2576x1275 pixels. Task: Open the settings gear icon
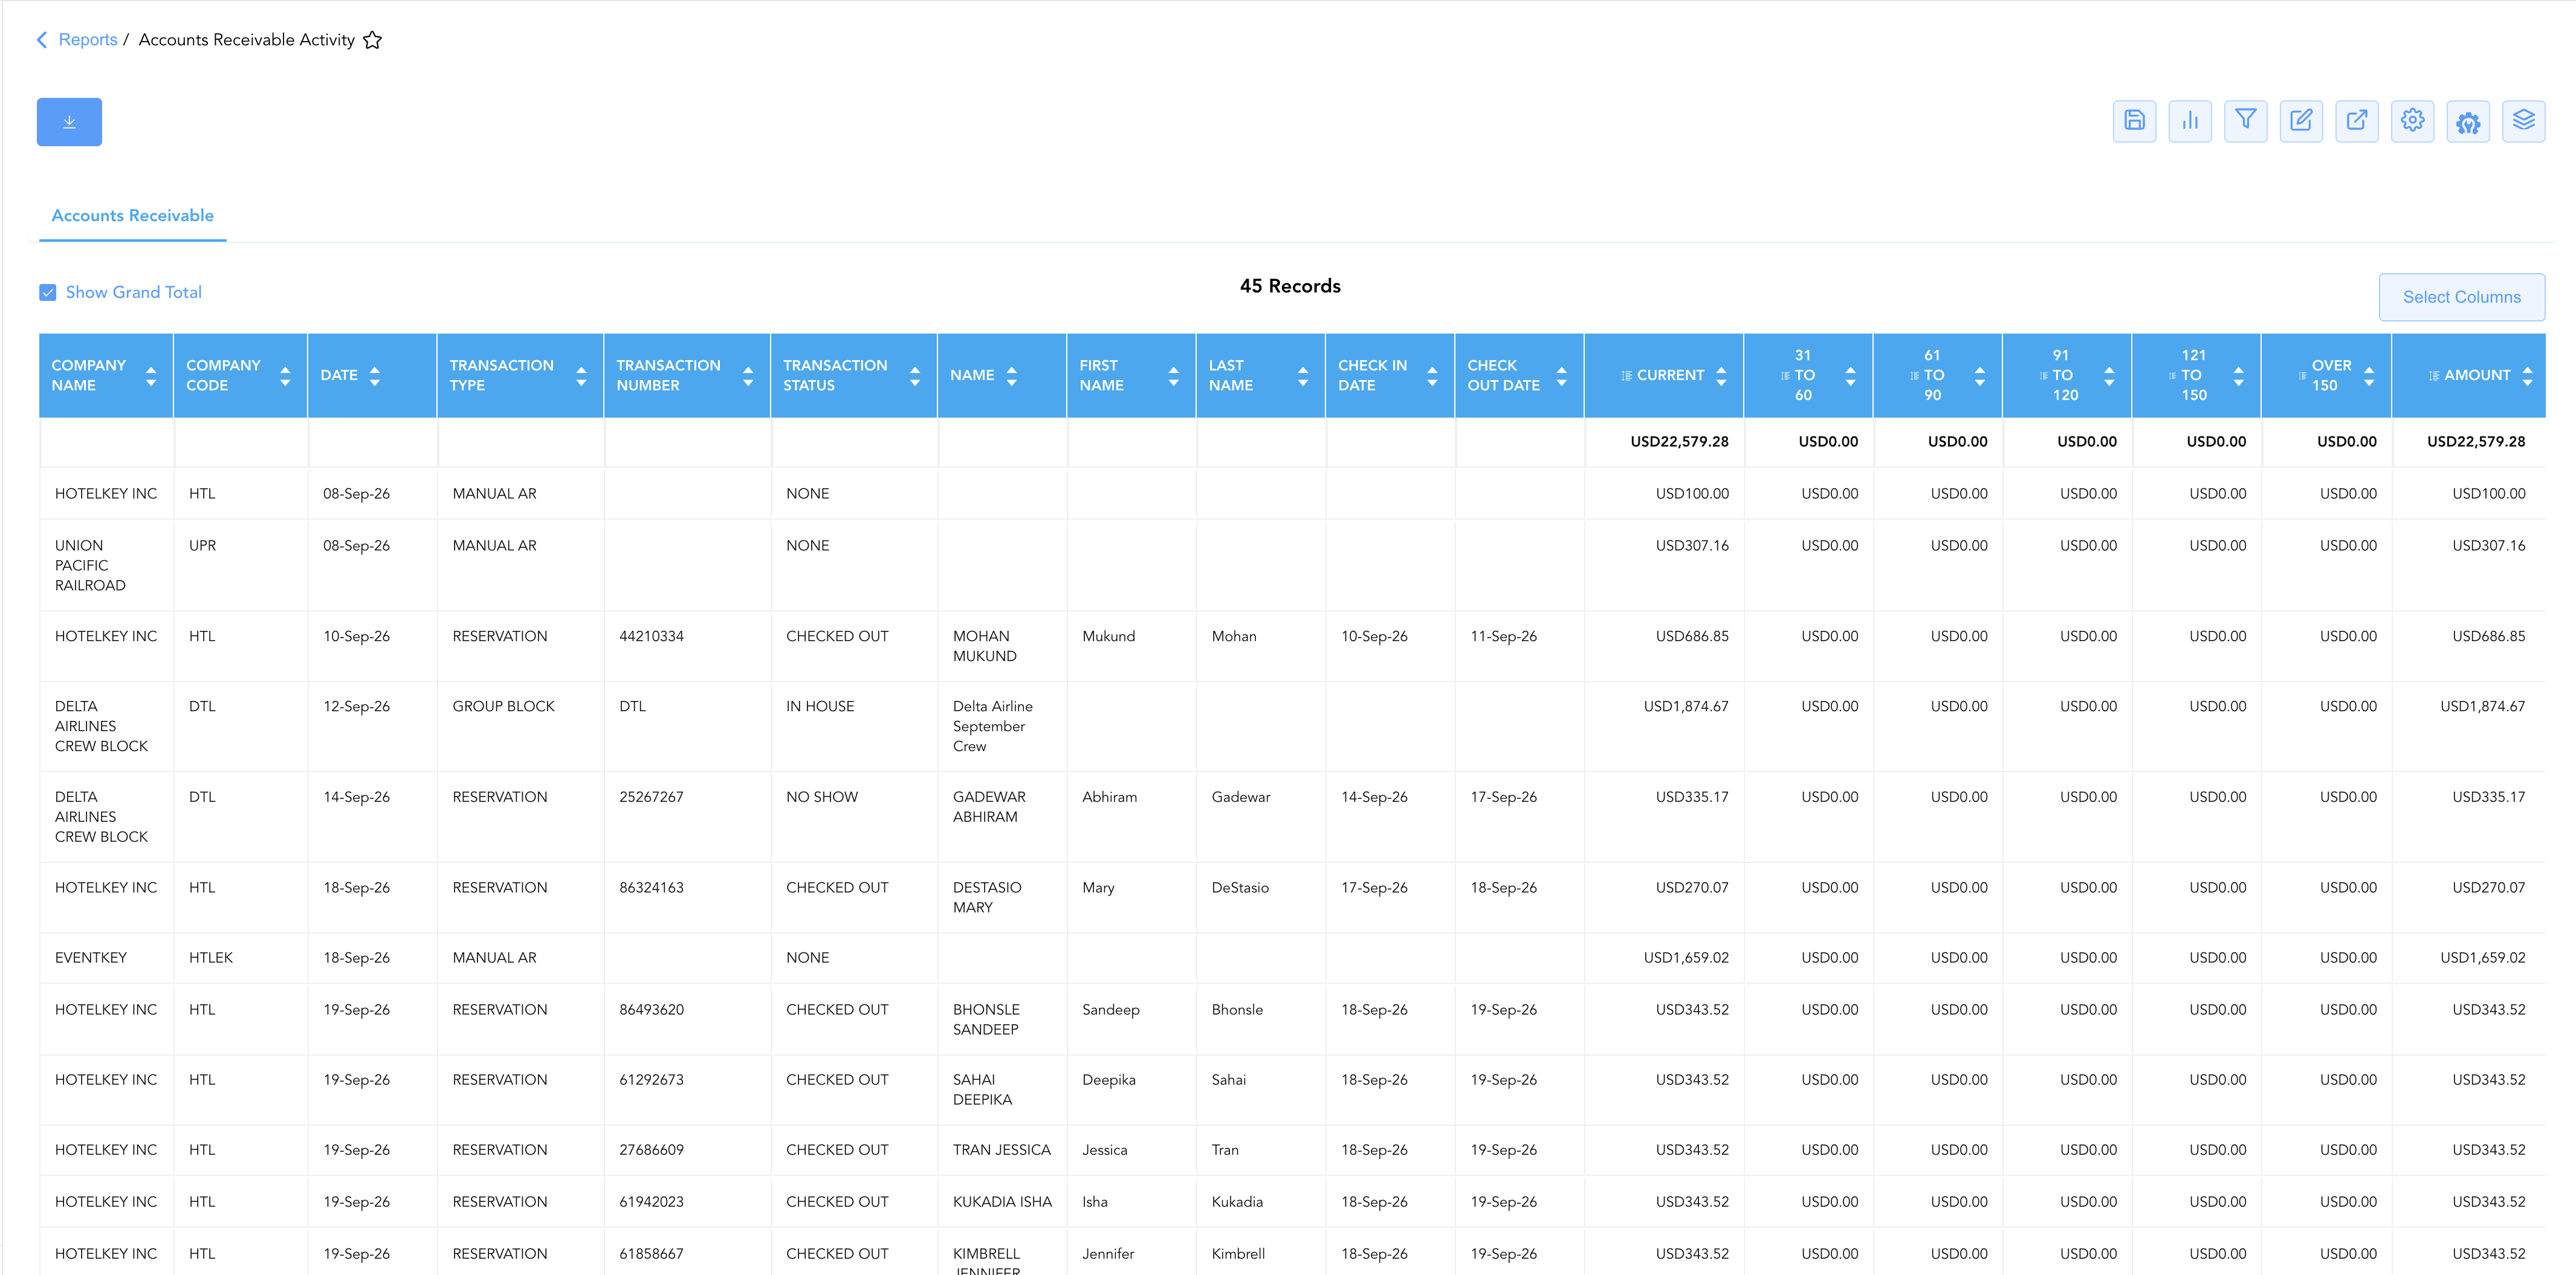coord(2412,121)
